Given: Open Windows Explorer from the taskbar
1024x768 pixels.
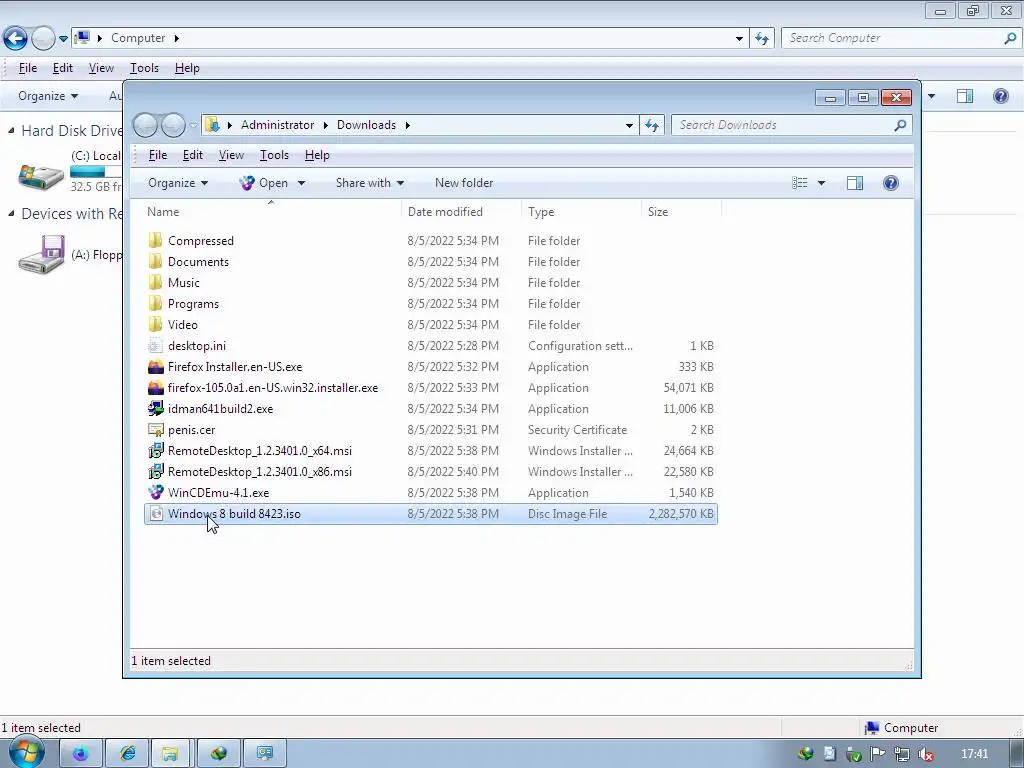Looking at the screenshot, I should [x=170, y=753].
